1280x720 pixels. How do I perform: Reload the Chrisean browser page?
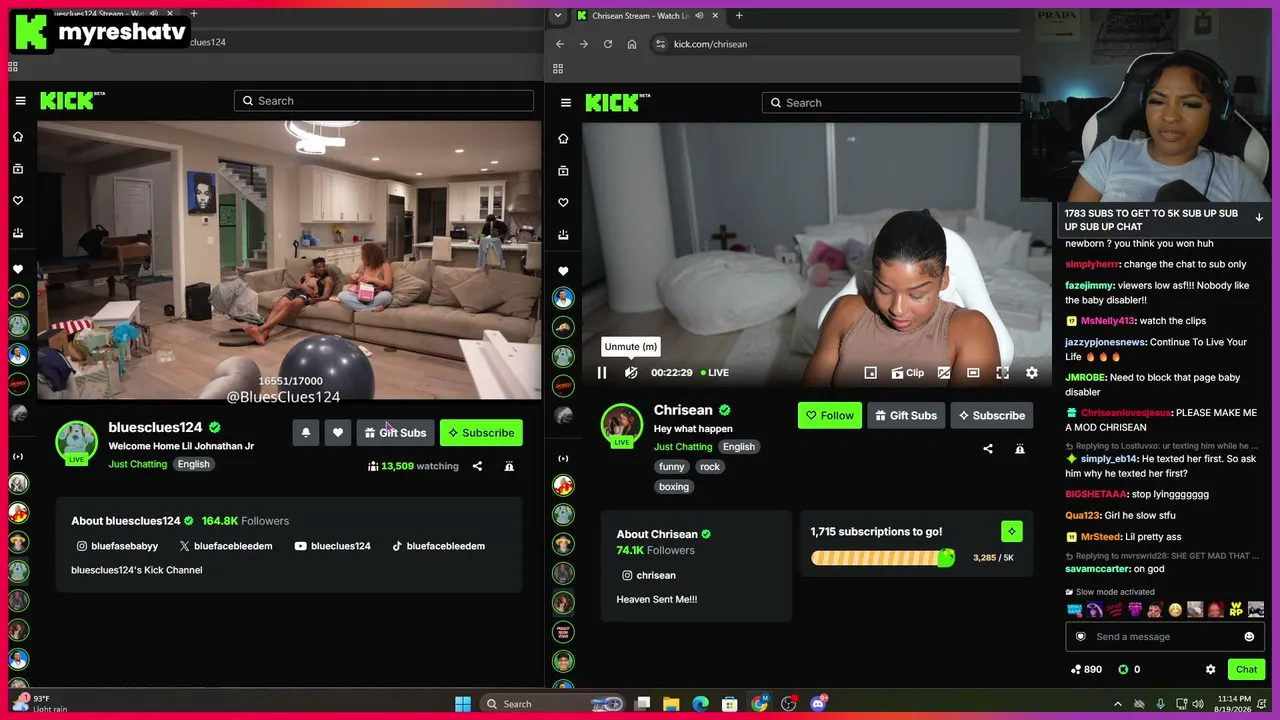(x=608, y=44)
